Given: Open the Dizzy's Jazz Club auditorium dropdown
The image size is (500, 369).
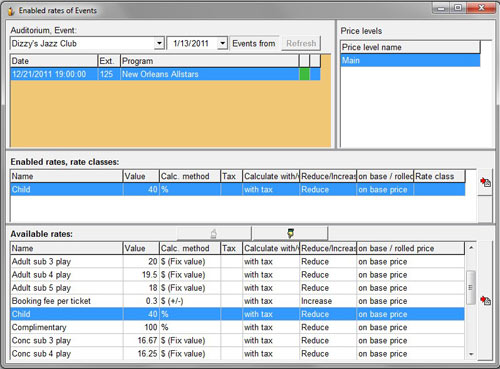Looking at the screenshot, I should (x=159, y=43).
